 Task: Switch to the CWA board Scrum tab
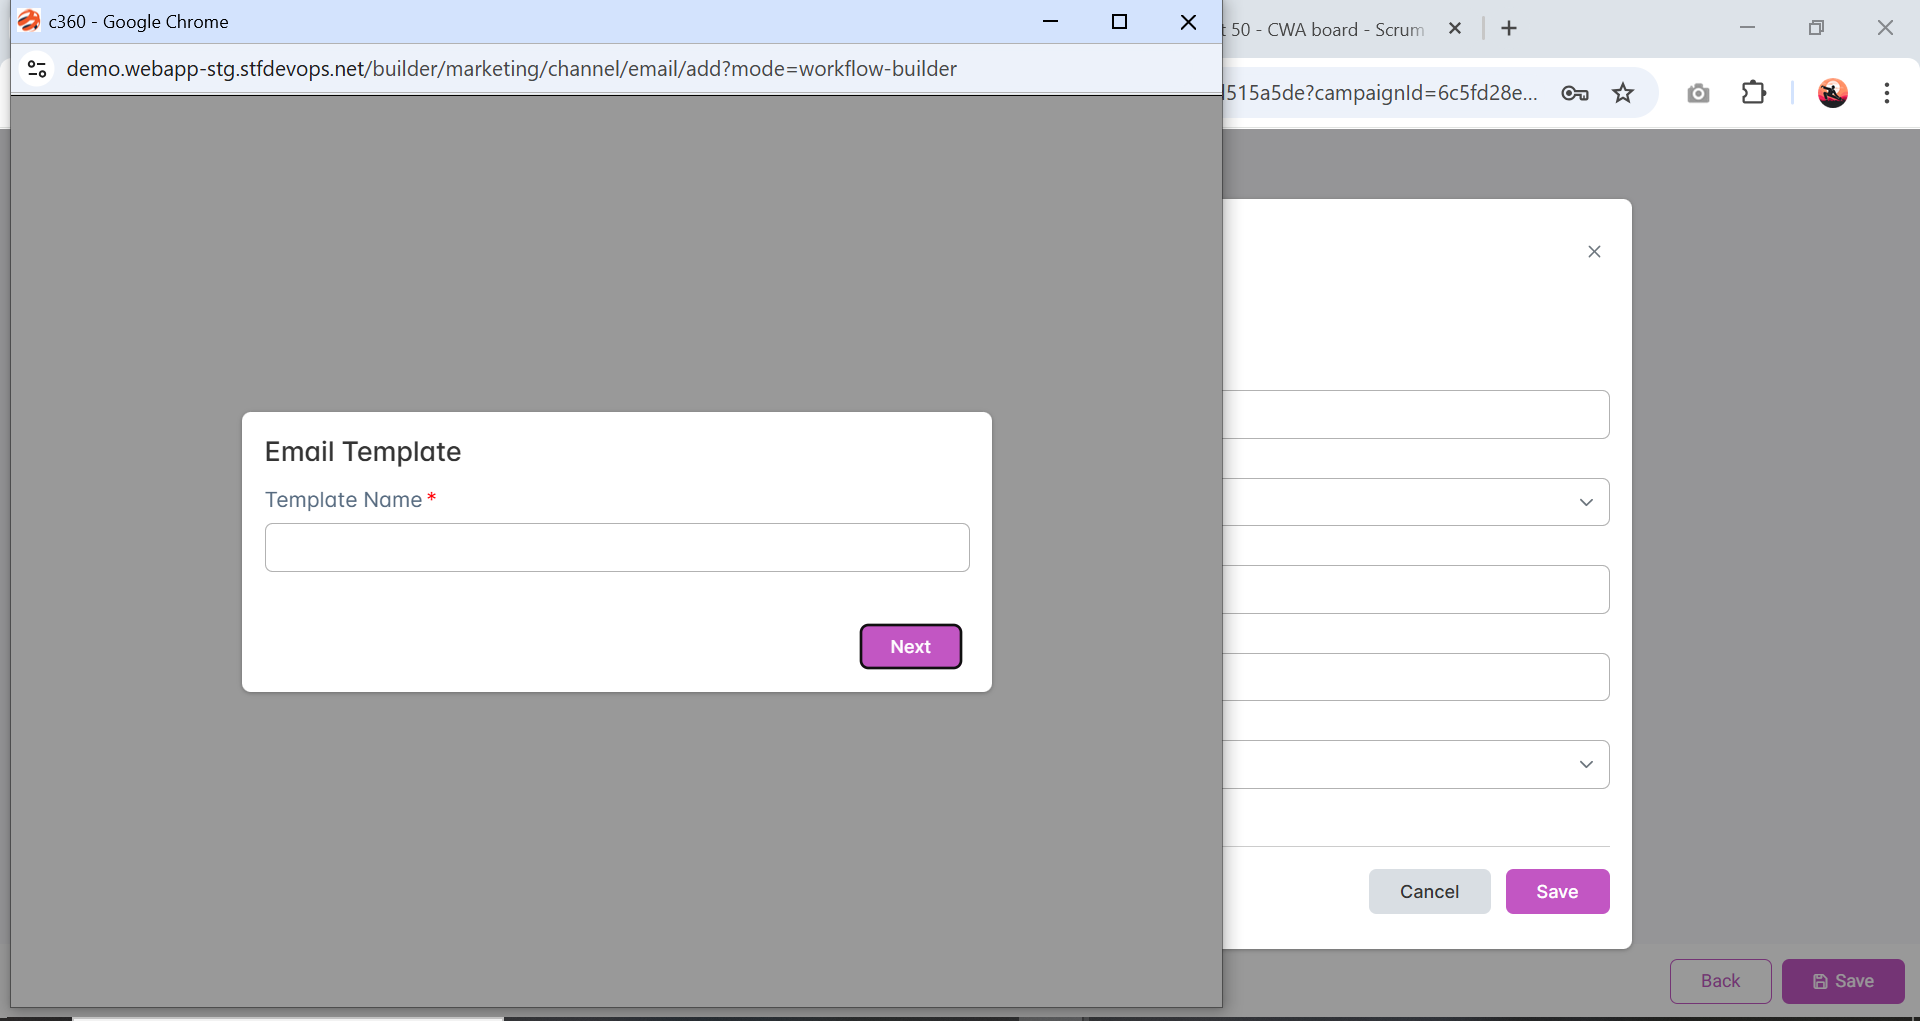pos(1330,29)
